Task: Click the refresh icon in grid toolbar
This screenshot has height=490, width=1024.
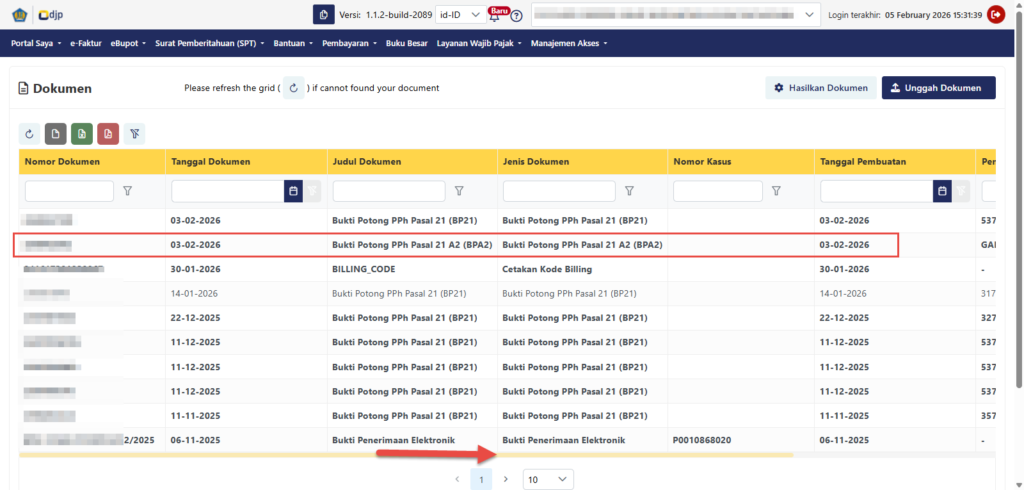Action: point(30,134)
